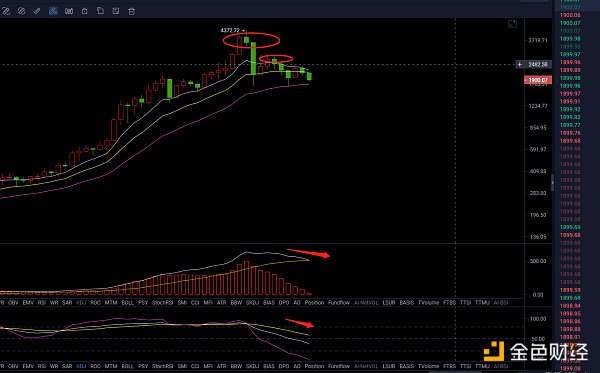Select SAR in upper indicator row
The image size is (600, 373).
[x=67, y=303]
